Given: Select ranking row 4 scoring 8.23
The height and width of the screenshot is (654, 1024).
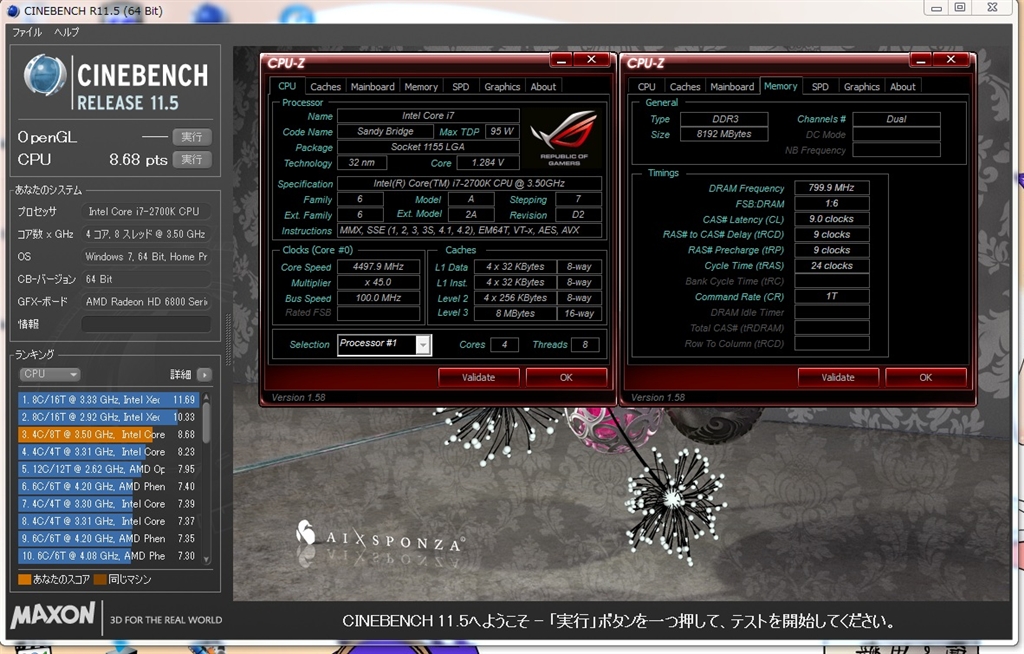Looking at the screenshot, I should (x=108, y=451).
